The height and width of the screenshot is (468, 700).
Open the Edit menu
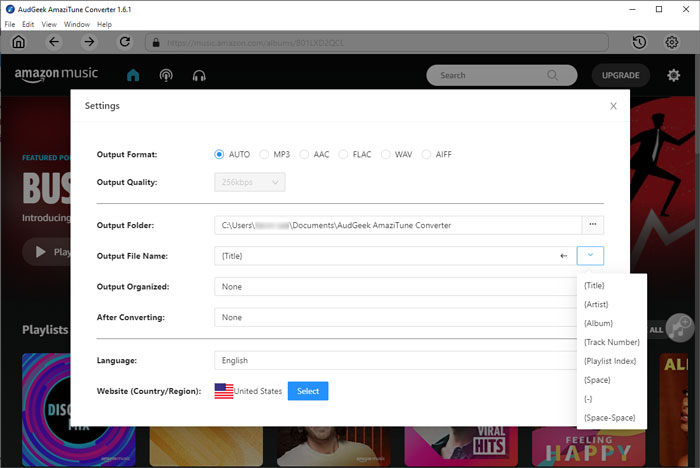28,24
